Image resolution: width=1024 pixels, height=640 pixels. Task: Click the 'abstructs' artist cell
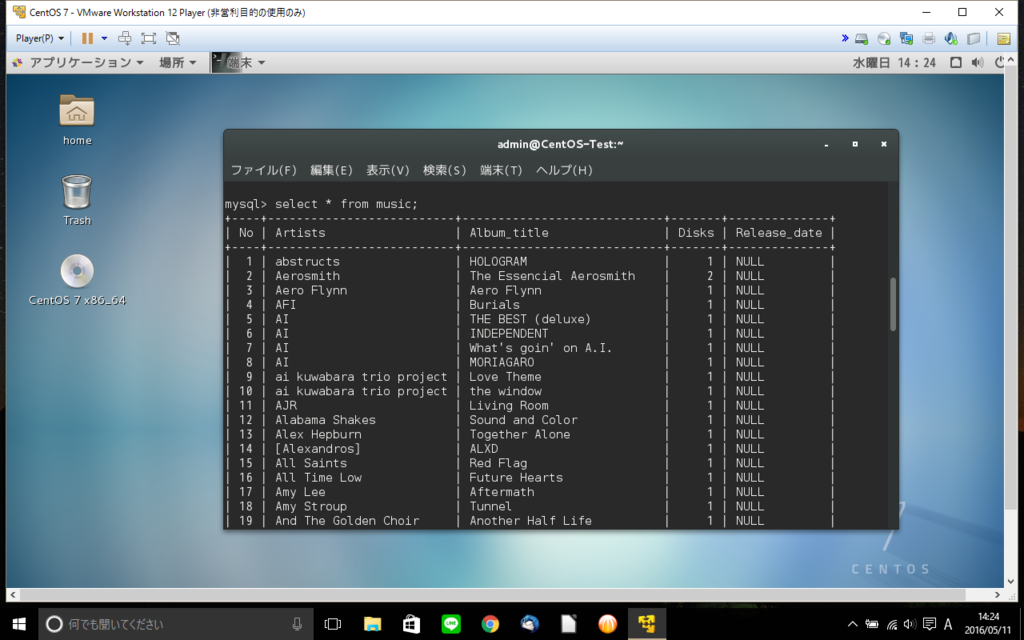point(307,262)
